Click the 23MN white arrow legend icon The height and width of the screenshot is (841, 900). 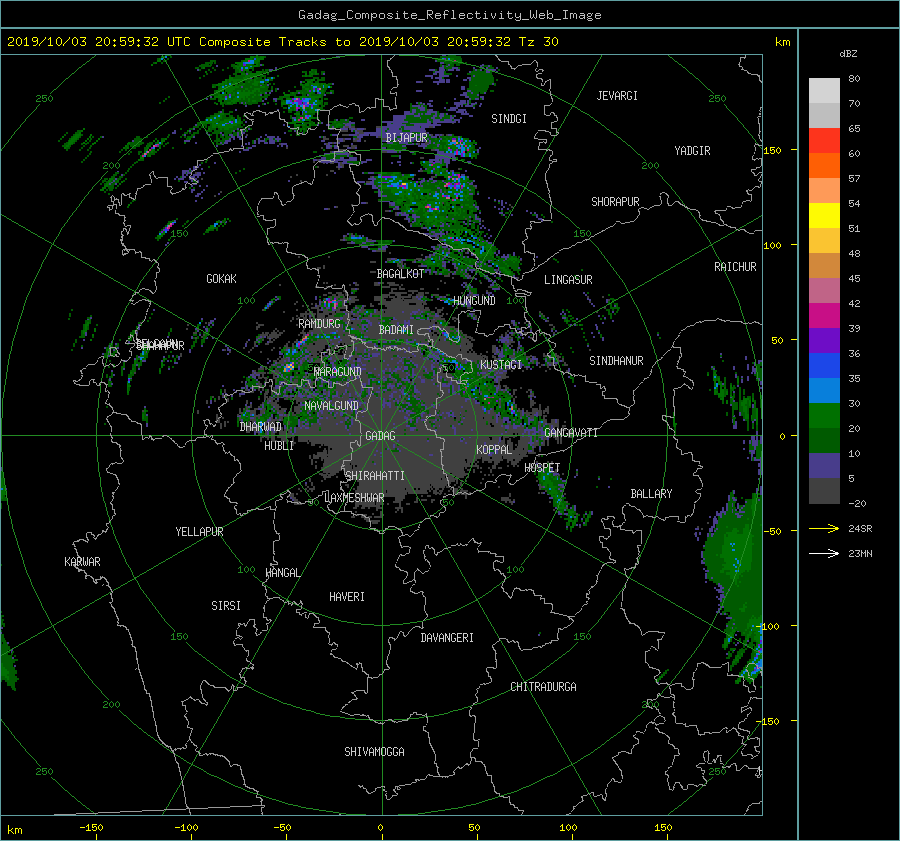pos(824,553)
